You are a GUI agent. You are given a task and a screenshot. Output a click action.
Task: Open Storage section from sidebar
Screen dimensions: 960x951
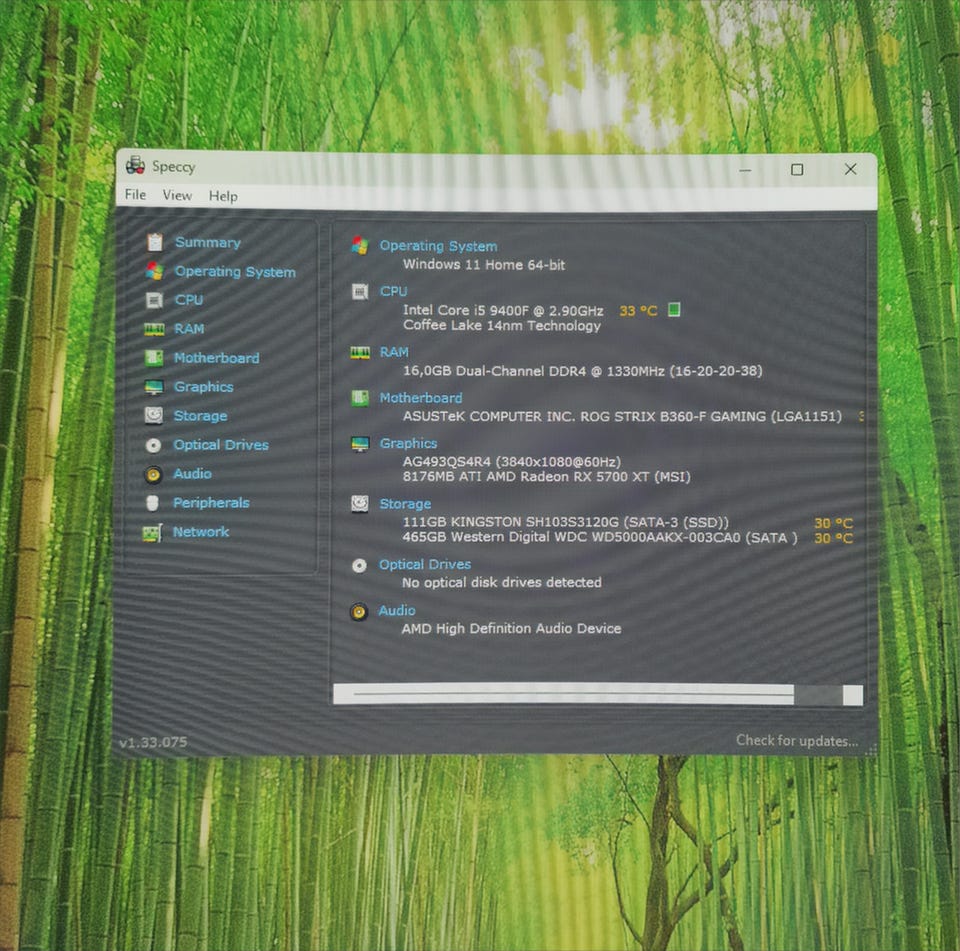200,416
